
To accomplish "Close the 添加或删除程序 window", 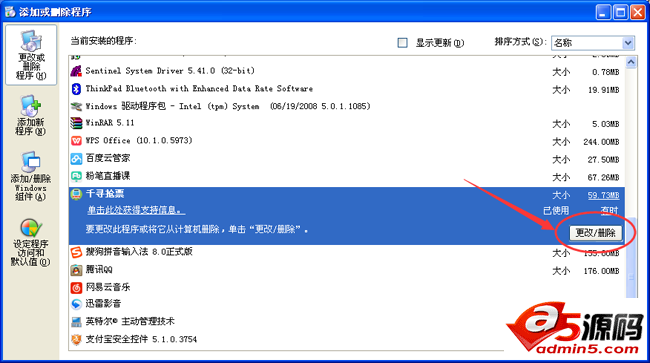I will point(638,12).
